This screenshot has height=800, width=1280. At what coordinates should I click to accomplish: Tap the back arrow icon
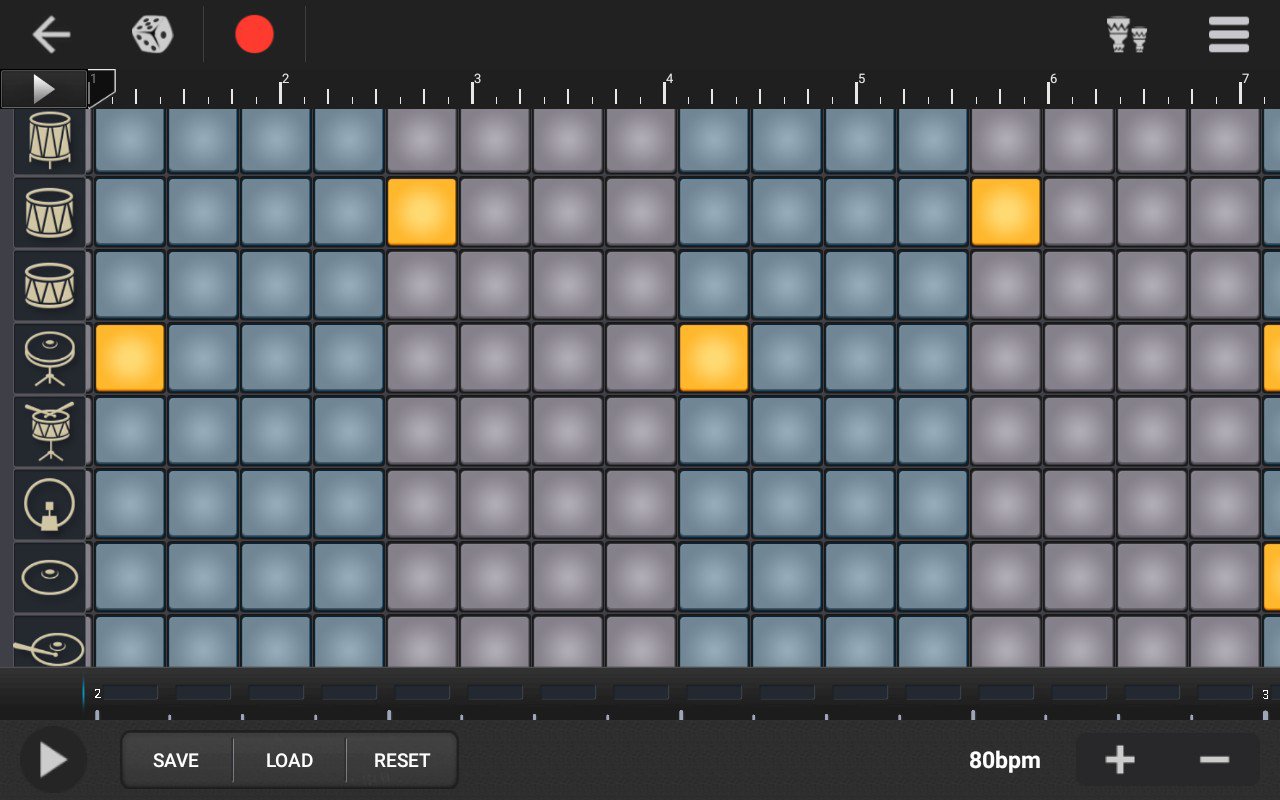(51, 35)
